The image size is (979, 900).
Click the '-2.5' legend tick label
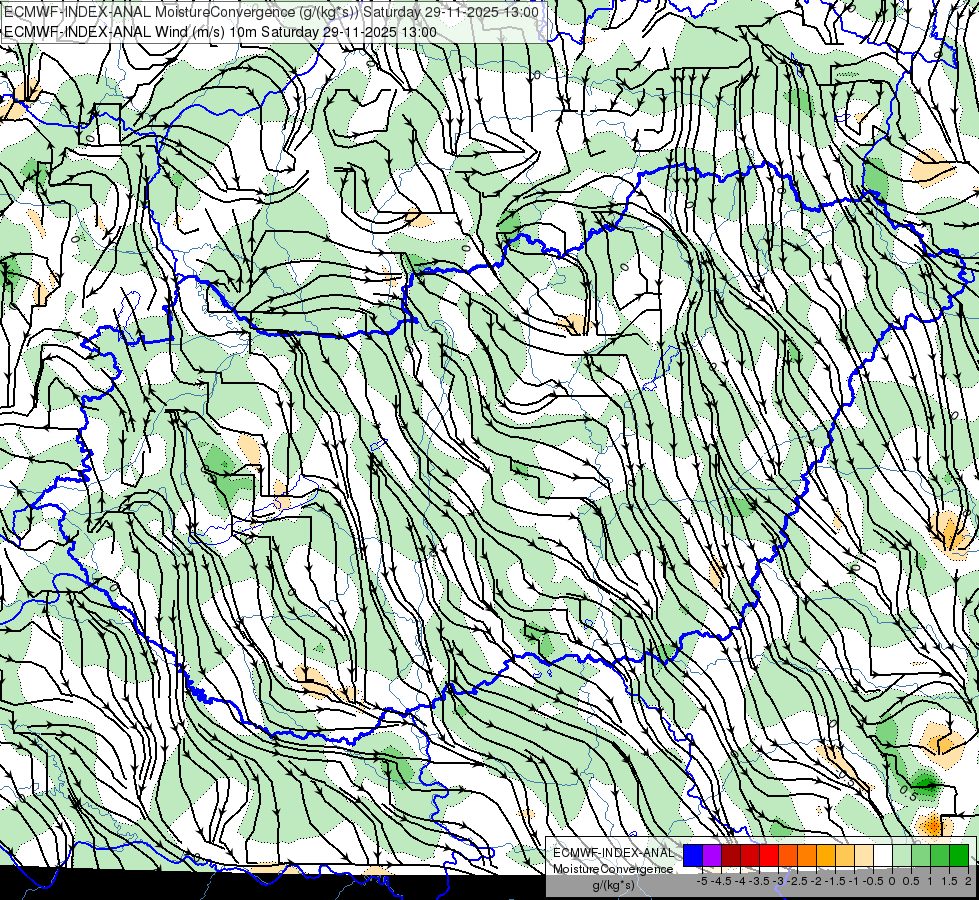797,881
